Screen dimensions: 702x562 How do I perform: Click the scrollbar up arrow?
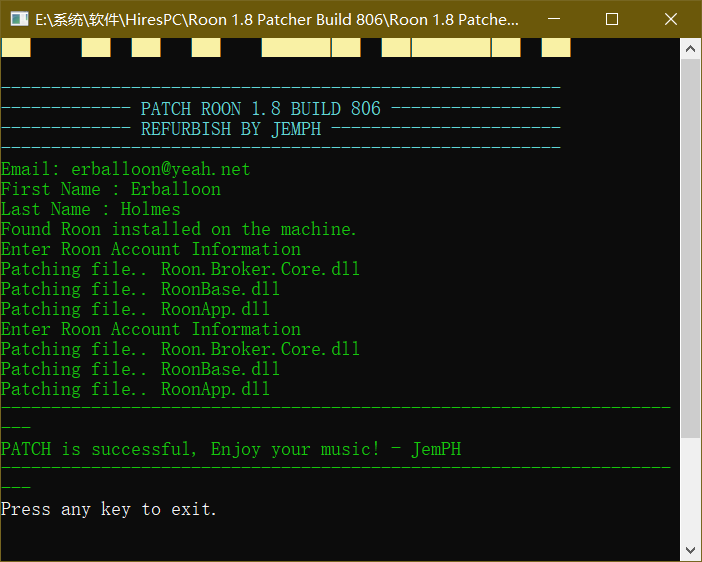pos(690,48)
